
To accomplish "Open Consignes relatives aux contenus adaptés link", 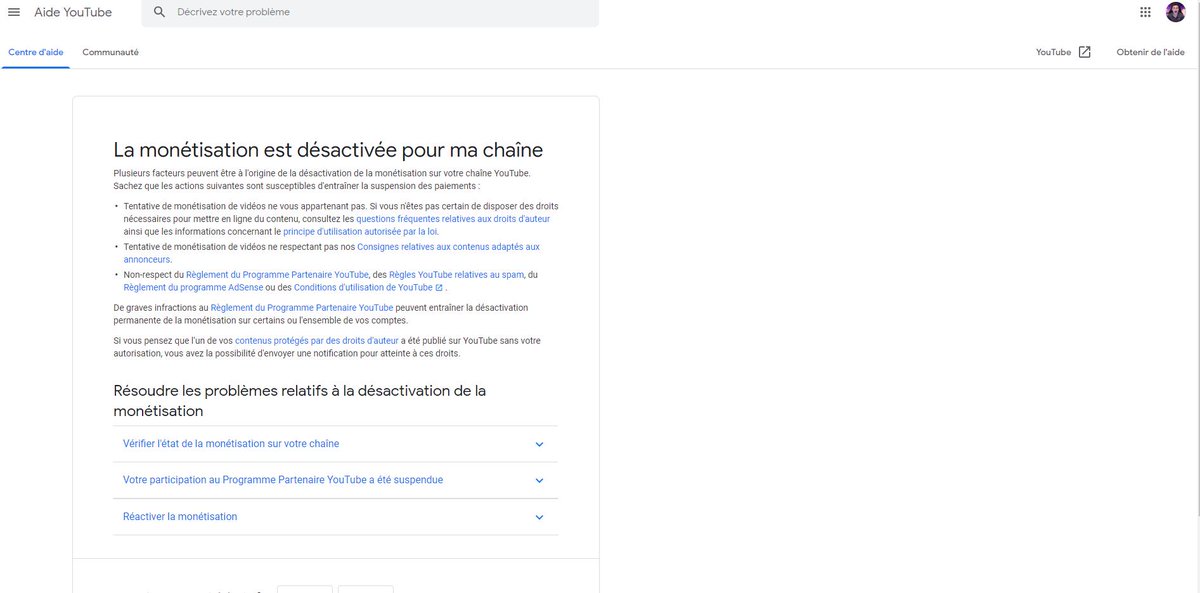I will click(331, 253).
